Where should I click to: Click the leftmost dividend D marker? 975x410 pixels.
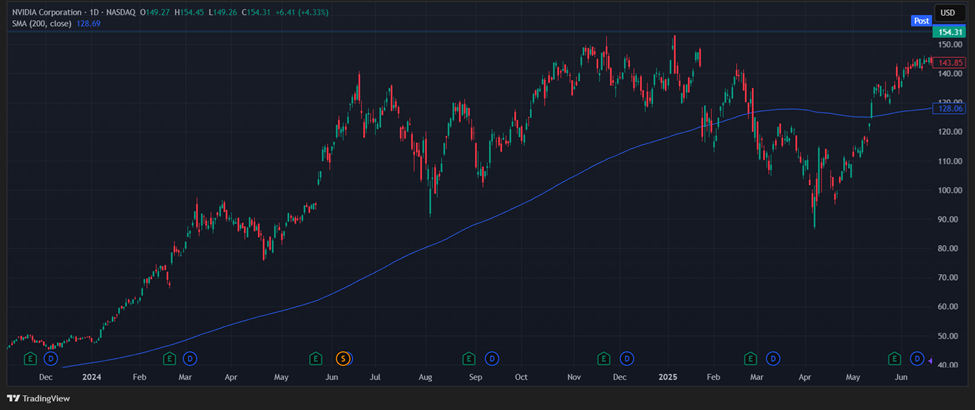tap(51, 358)
